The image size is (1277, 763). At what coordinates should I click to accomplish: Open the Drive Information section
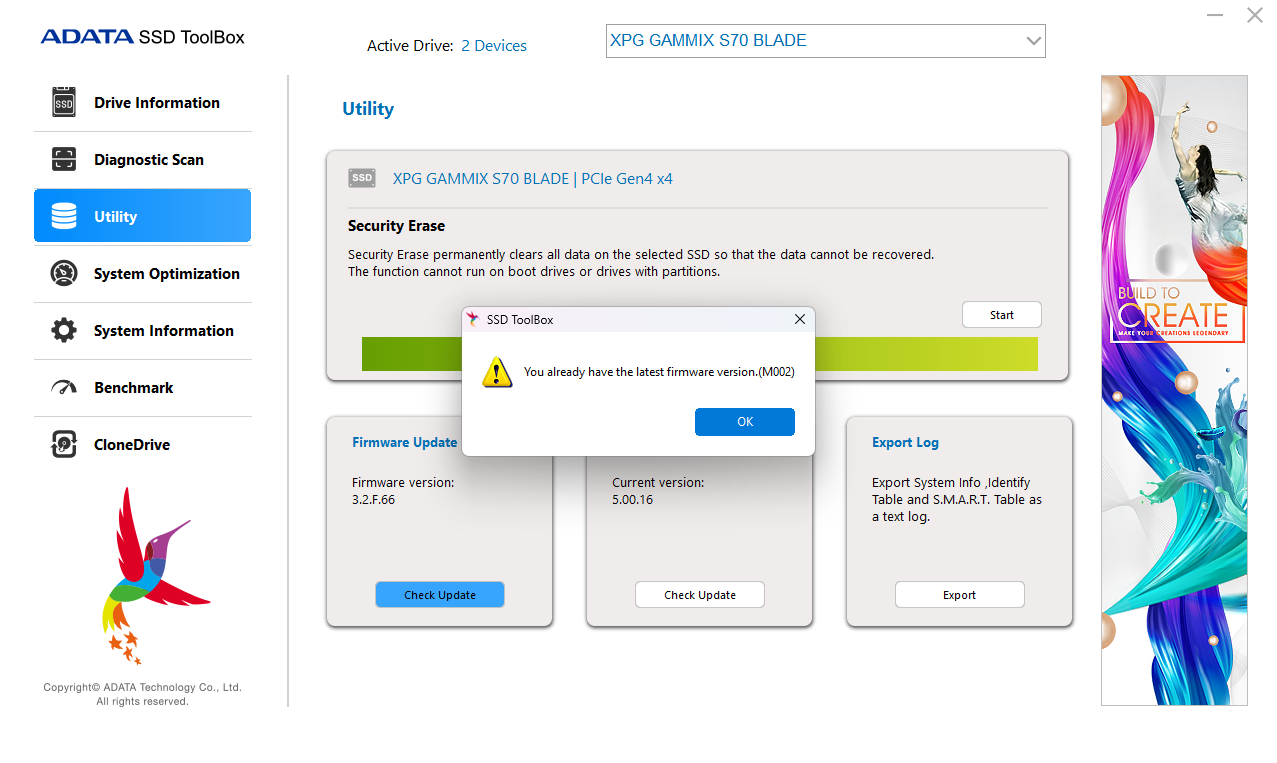(142, 102)
